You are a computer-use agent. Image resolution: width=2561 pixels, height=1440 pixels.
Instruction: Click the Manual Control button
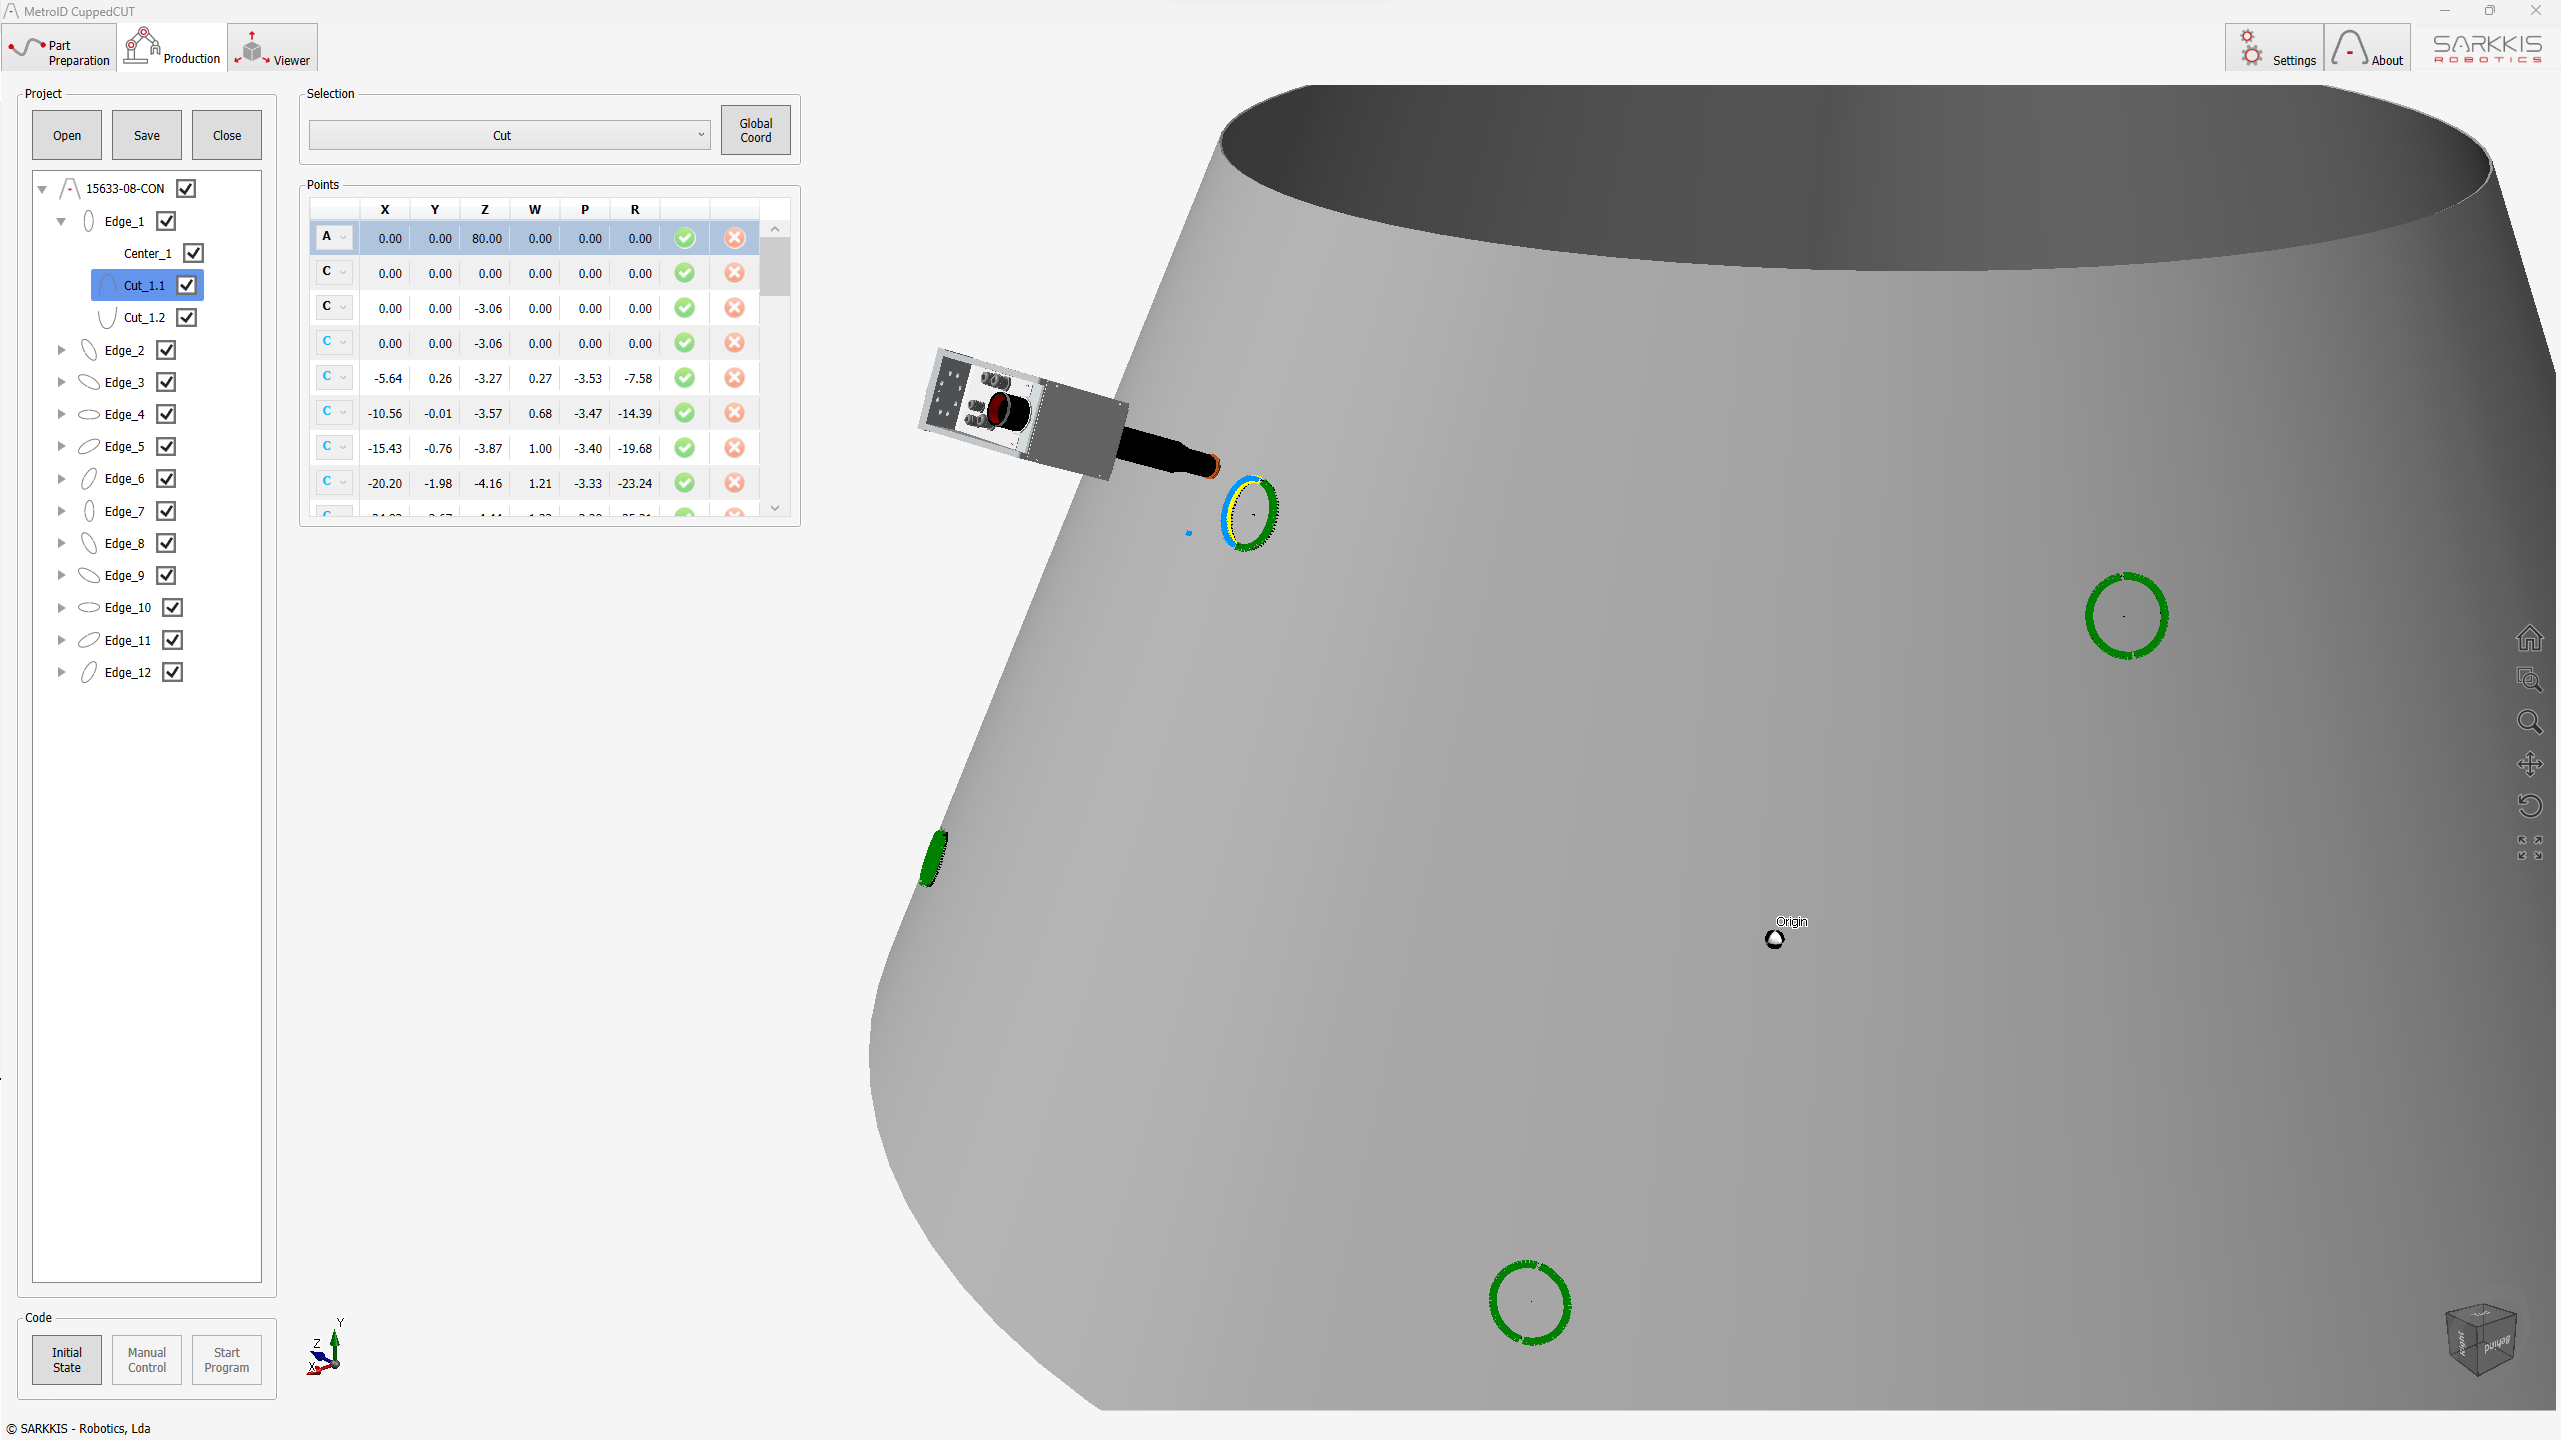[x=147, y=1360]
